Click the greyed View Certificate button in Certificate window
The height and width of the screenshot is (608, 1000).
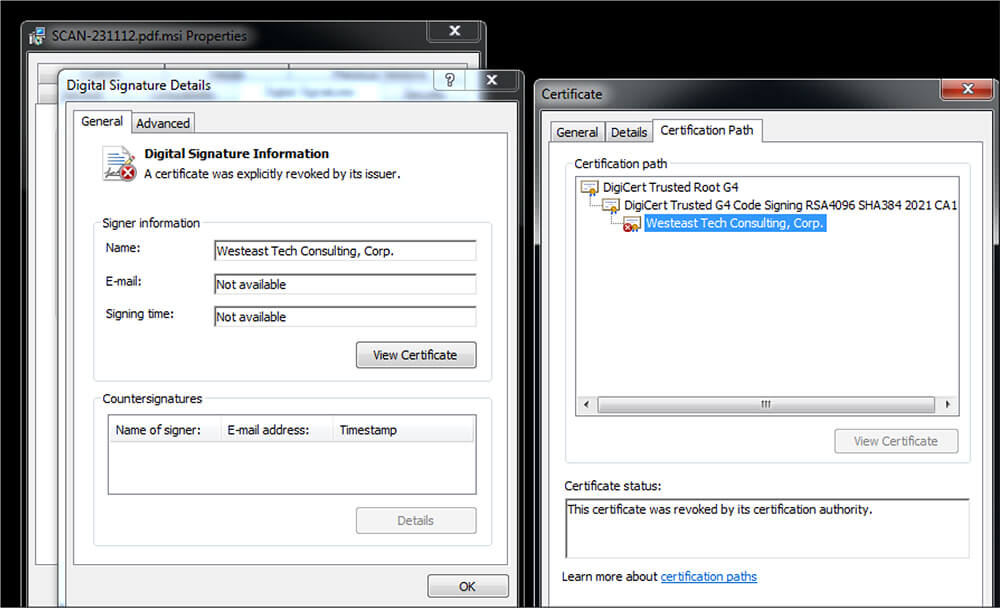[895, 441]
